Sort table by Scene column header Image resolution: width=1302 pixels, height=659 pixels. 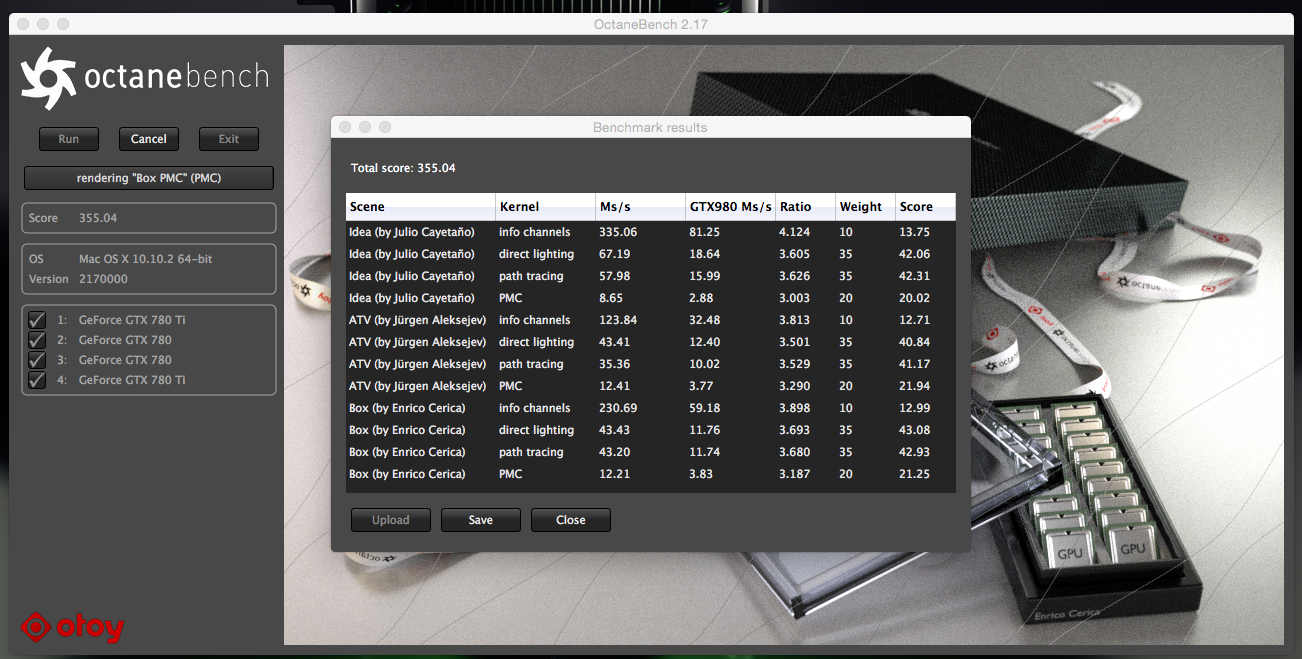click(x=420, y=207)
